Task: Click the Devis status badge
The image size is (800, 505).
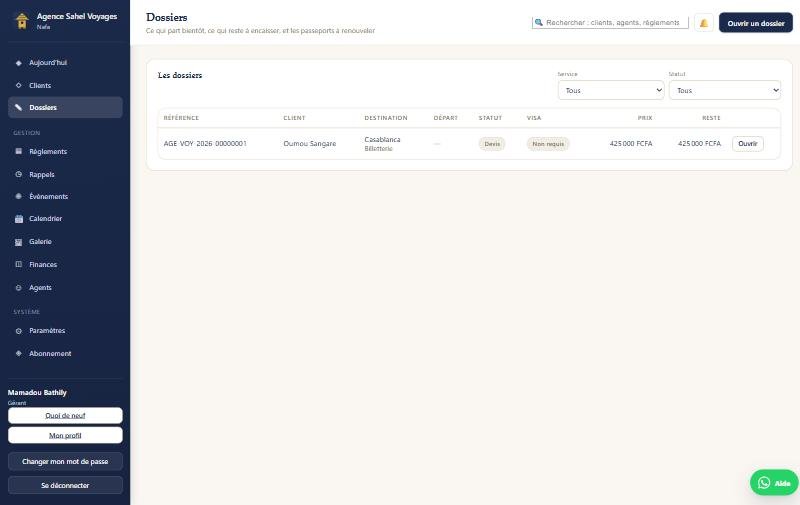Action: (492, 144)
